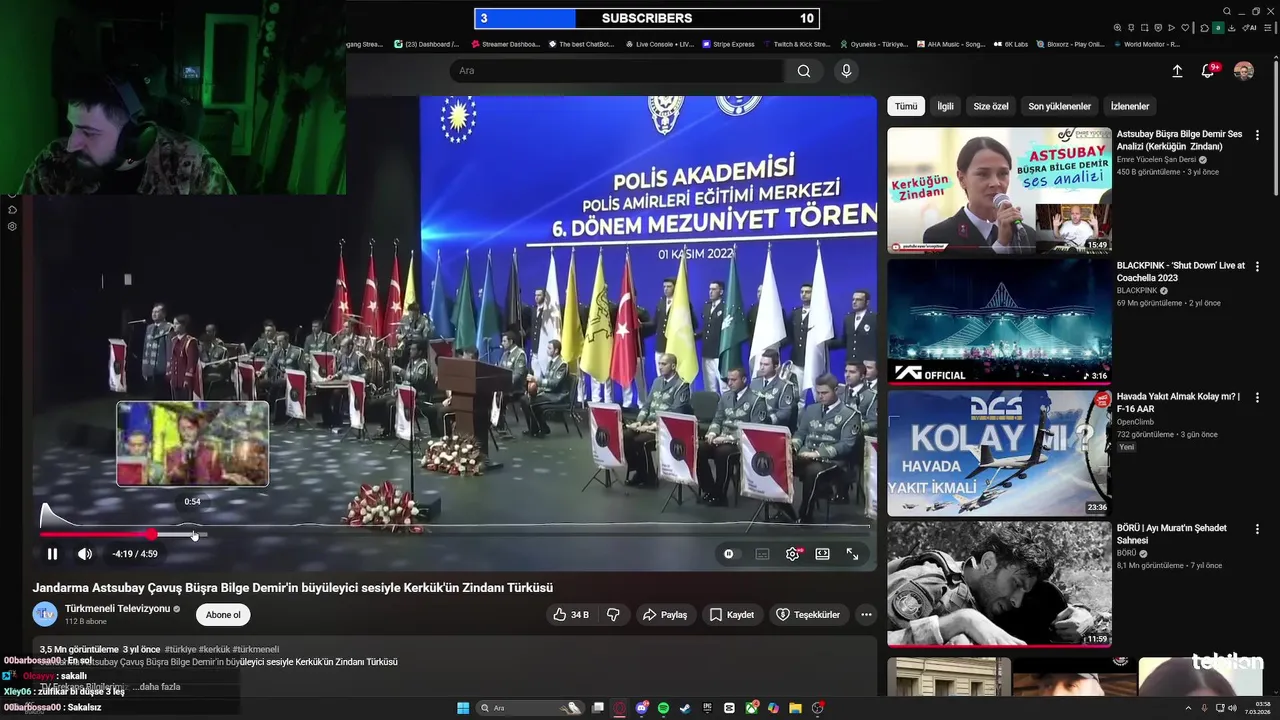The image size is (1280, 720).
Task: Open Havada Yakıt Almak Kolay mı title
Action: point(1178,403)
